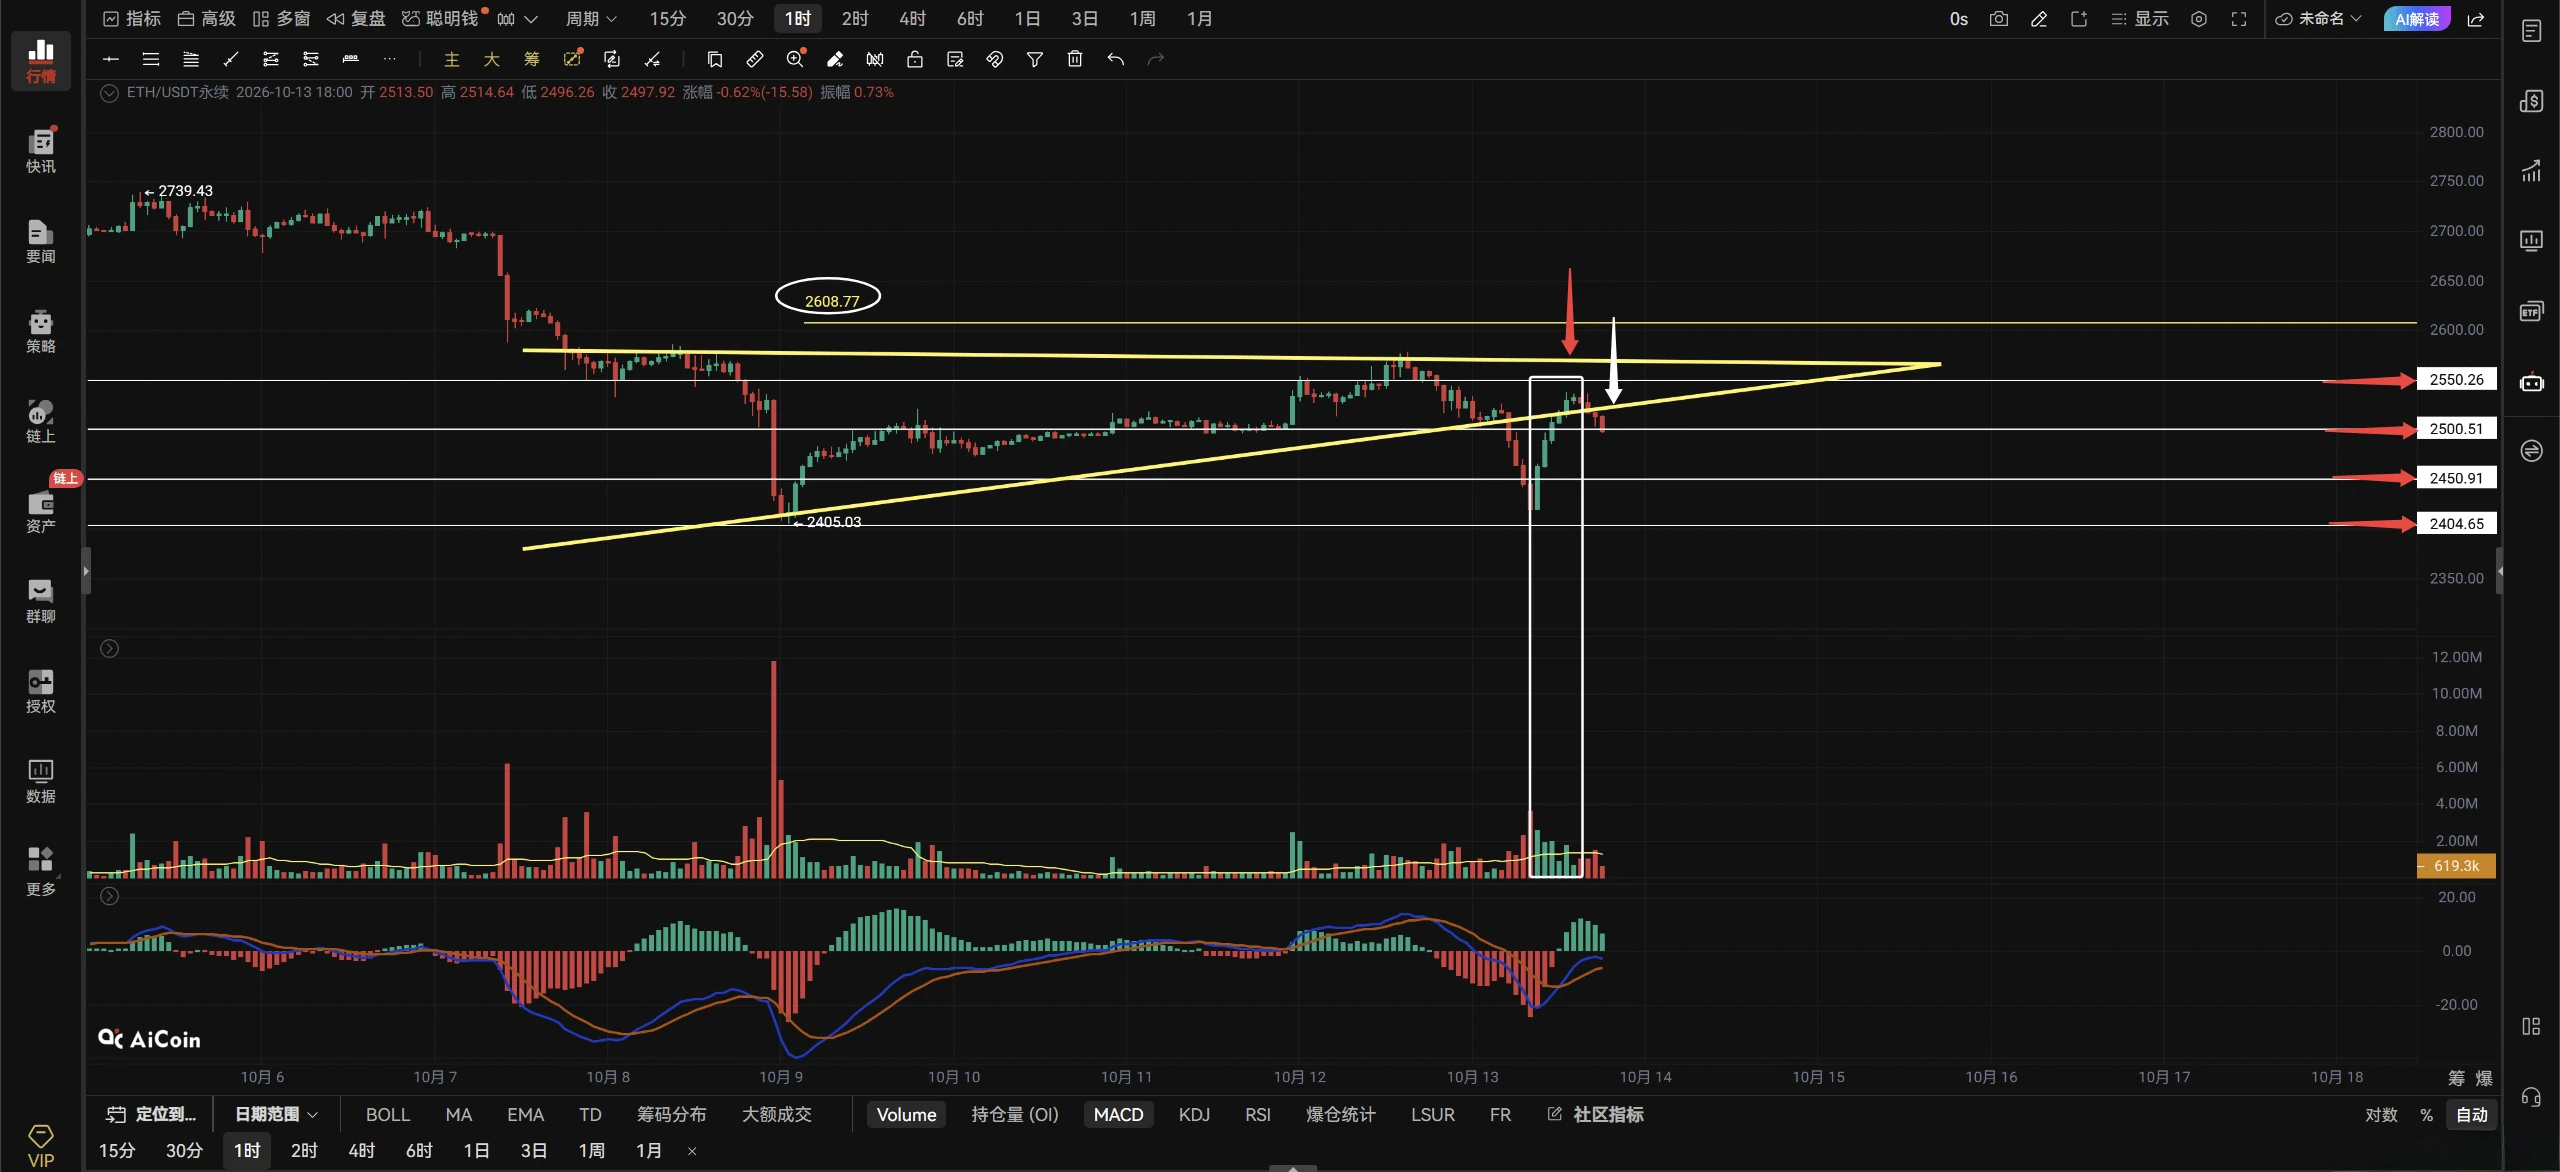Open 社区指标 community indicators
2560x1172 pixels.
[1596, 1114]
